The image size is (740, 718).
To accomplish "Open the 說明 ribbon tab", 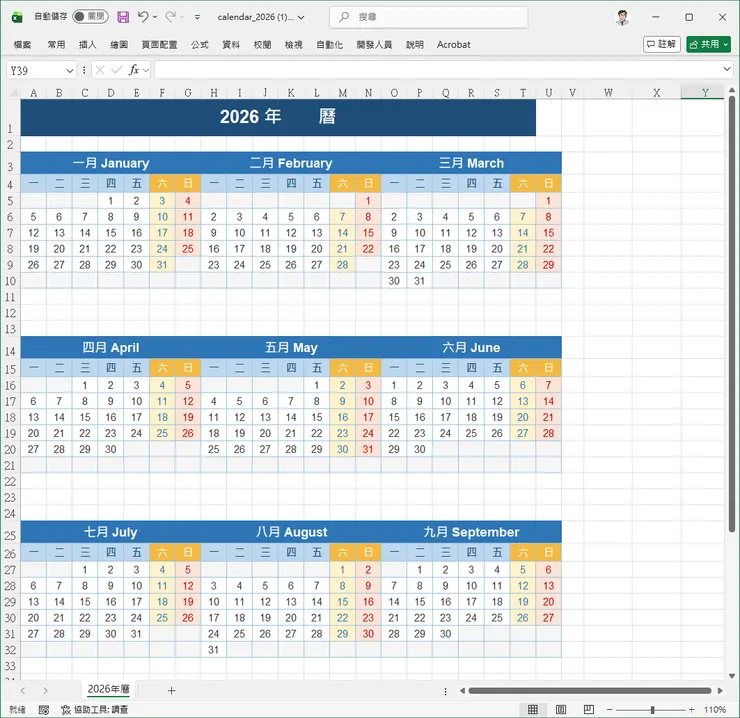I will click(415, 44).
